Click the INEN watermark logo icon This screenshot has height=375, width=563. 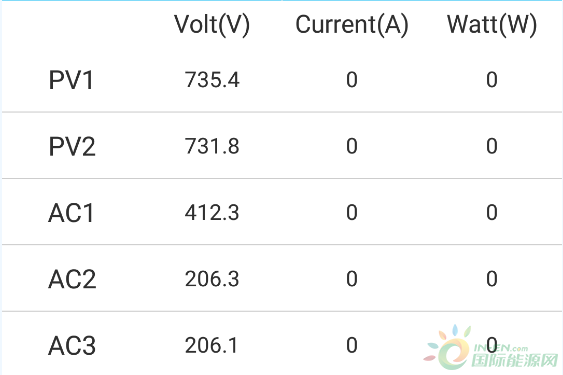pyautogui.click(x=448, y=347)
